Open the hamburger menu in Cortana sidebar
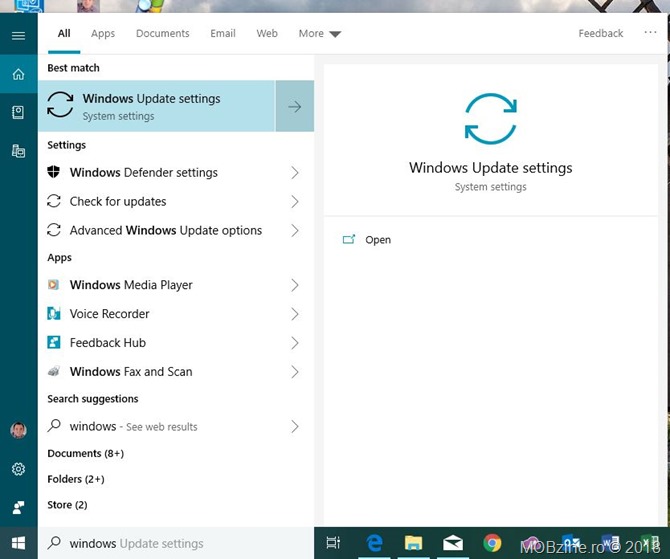This screenshot has width=670, height=559. (18, 35)
